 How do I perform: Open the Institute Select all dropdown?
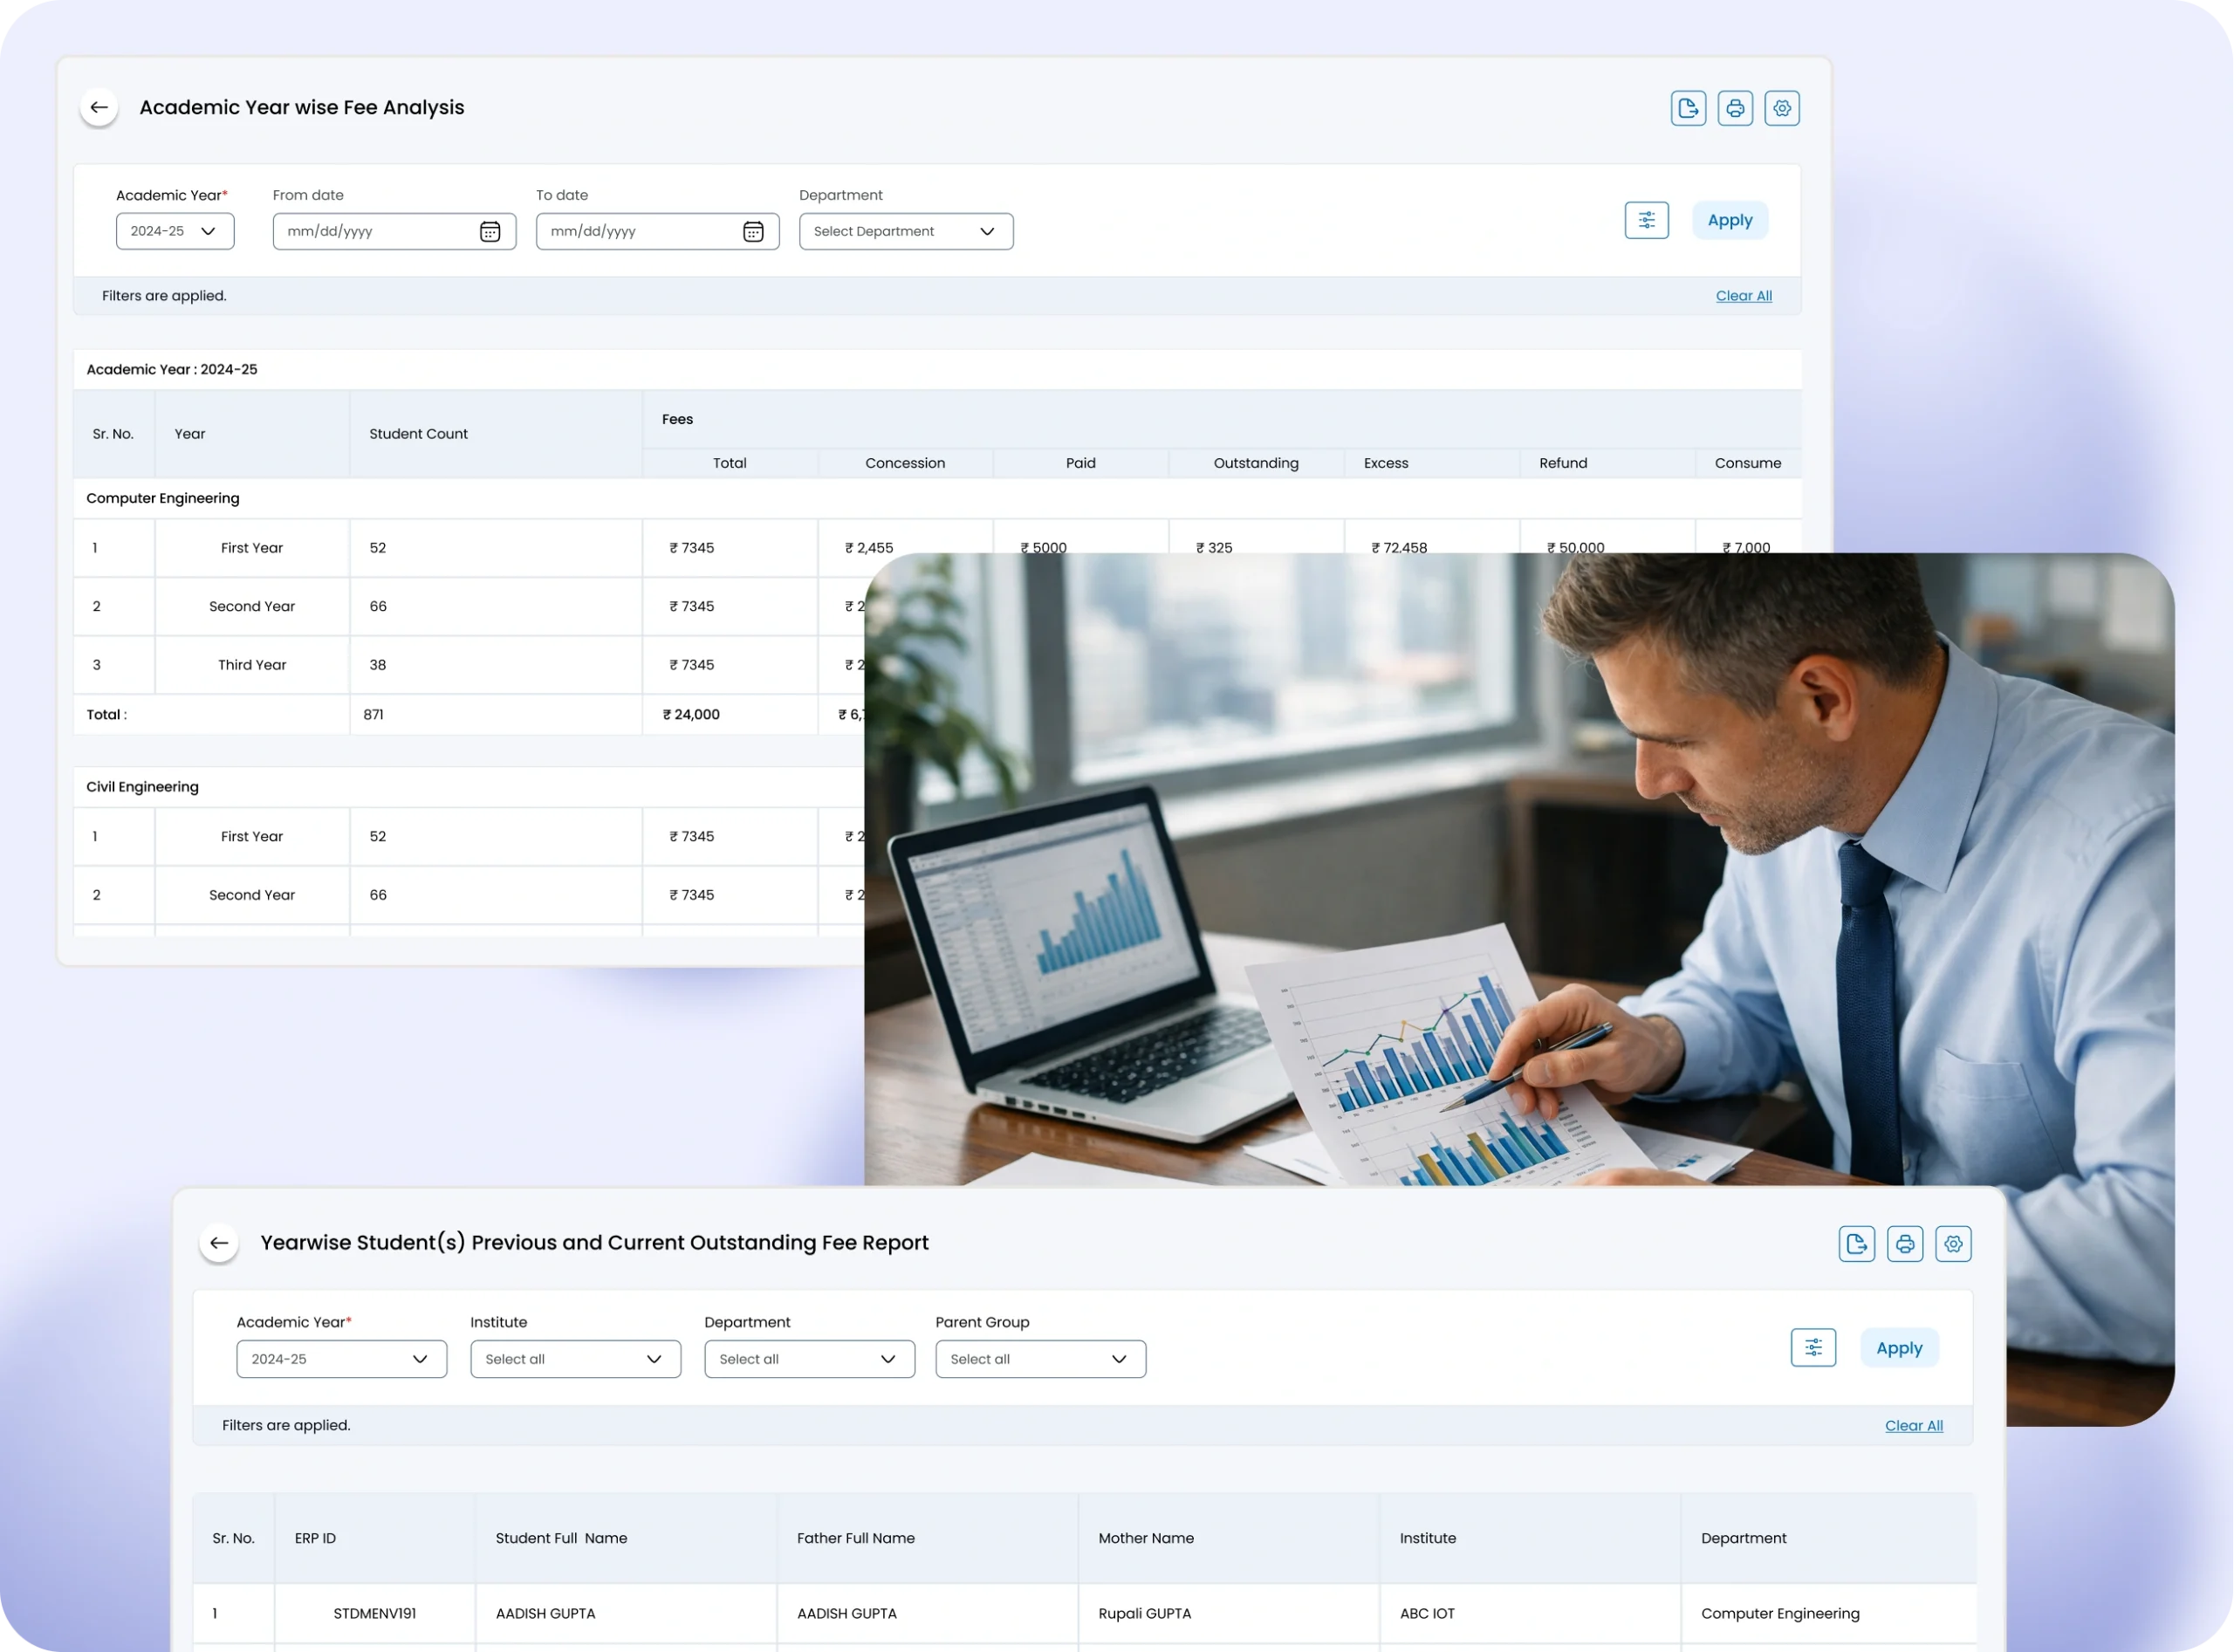575,1359
